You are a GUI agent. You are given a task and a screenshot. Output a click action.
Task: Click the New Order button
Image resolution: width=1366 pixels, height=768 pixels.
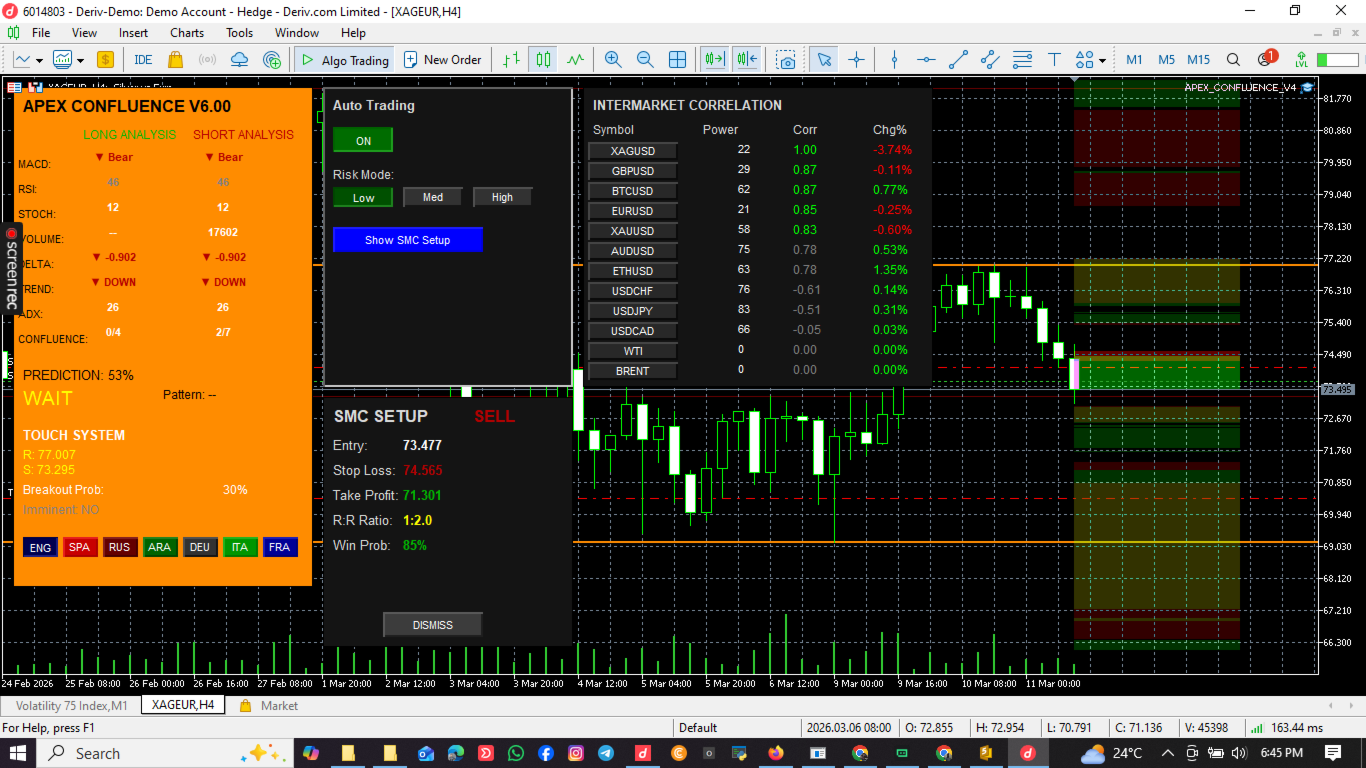(443, 60)
